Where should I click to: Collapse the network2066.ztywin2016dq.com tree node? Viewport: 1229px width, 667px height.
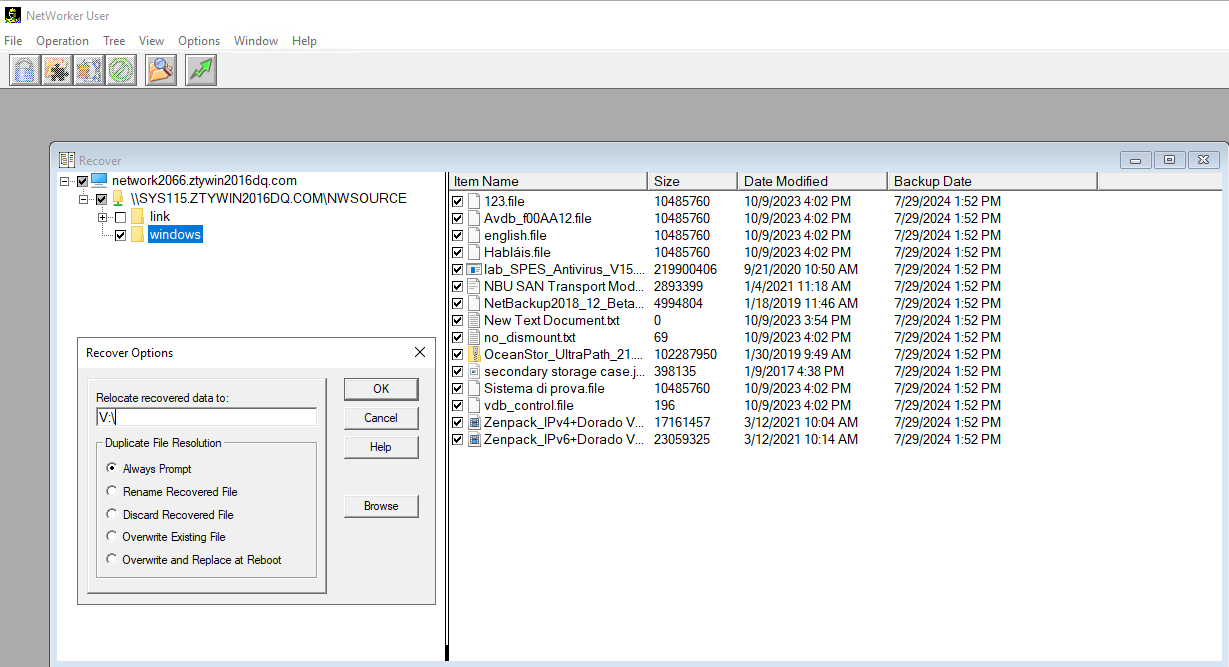point(65,181)
